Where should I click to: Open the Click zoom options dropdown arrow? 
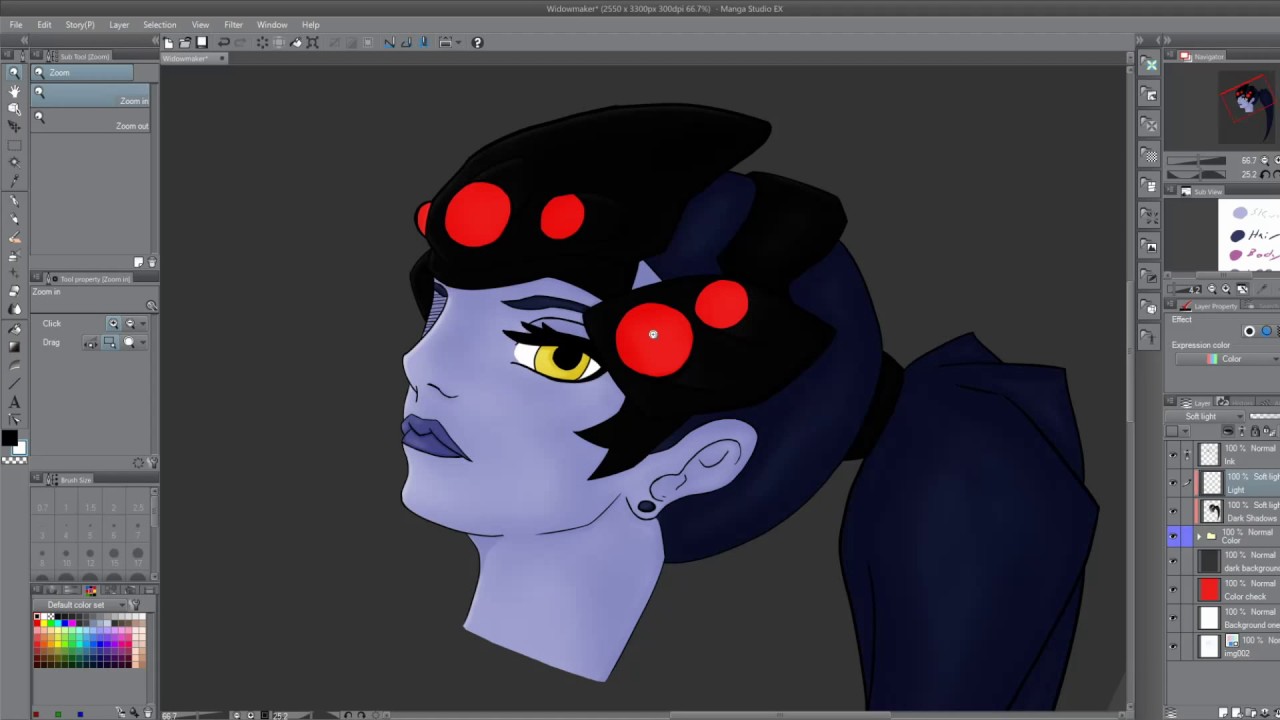[x=143, y=324]
